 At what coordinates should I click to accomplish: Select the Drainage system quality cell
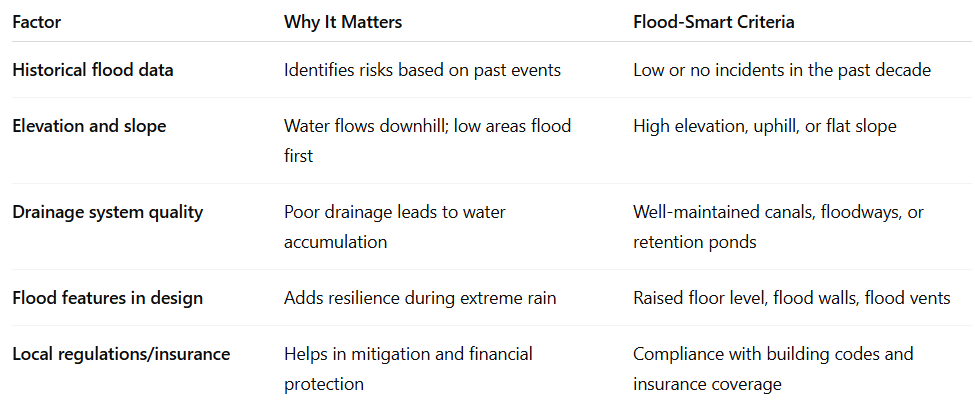click(108, 212)
